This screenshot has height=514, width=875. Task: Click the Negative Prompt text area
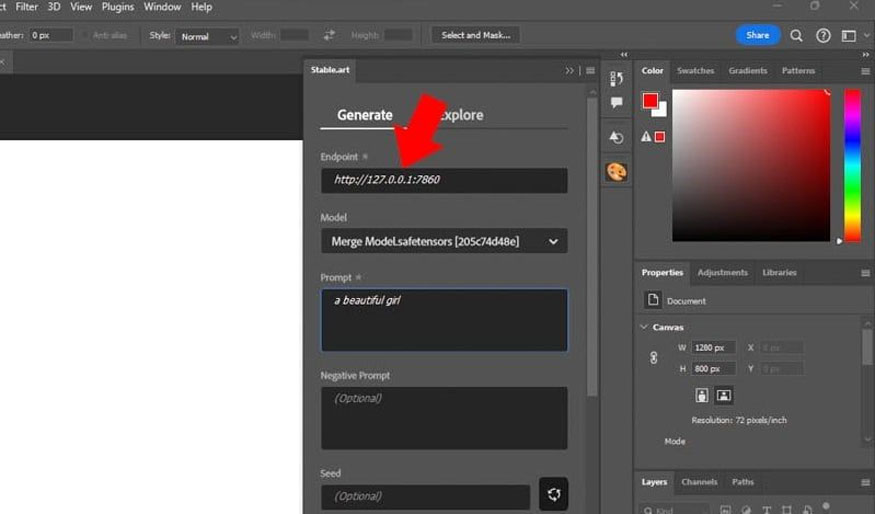click(444, 418)
